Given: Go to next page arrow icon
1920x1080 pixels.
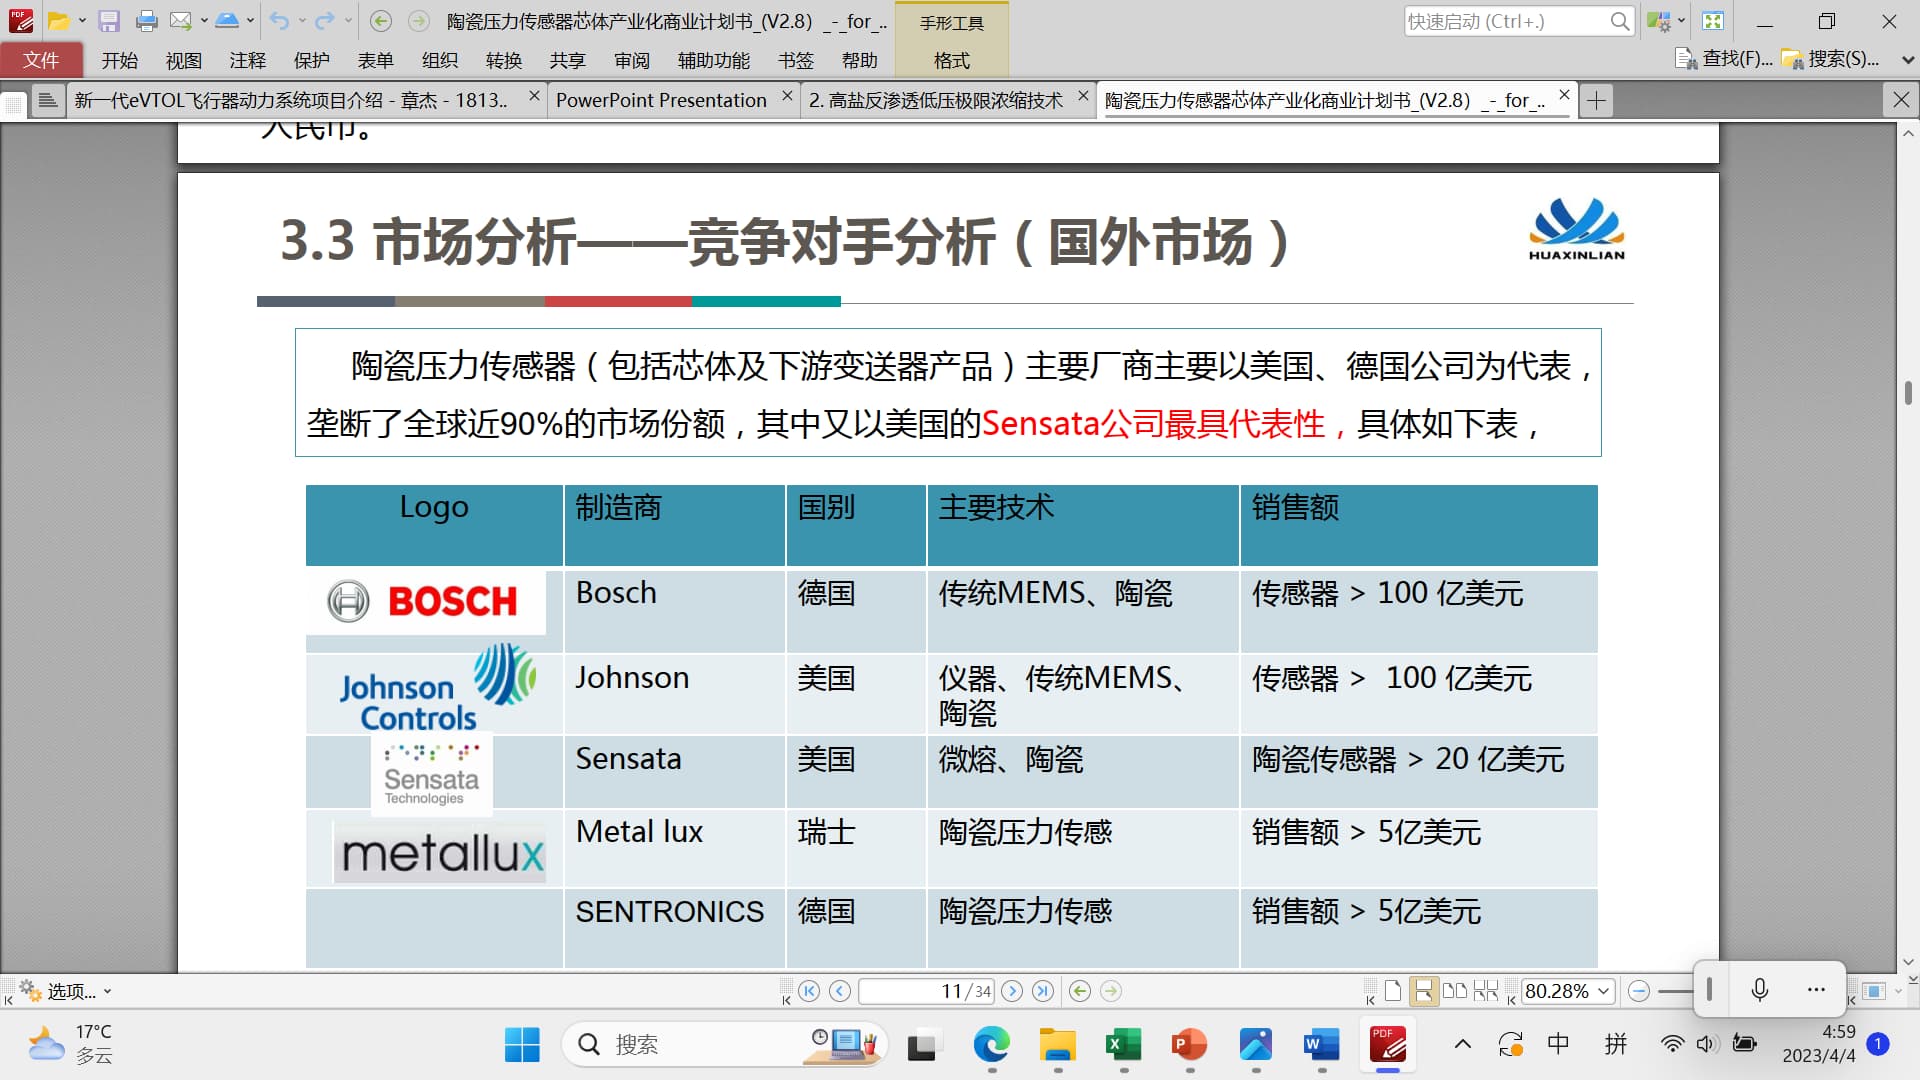Looking at the screenshot, I should (1012, 991).
